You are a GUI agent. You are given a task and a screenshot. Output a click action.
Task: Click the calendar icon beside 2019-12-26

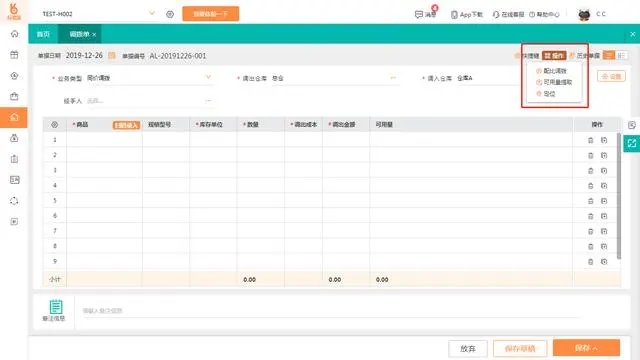pyautogui.click(x=111, y=56)
